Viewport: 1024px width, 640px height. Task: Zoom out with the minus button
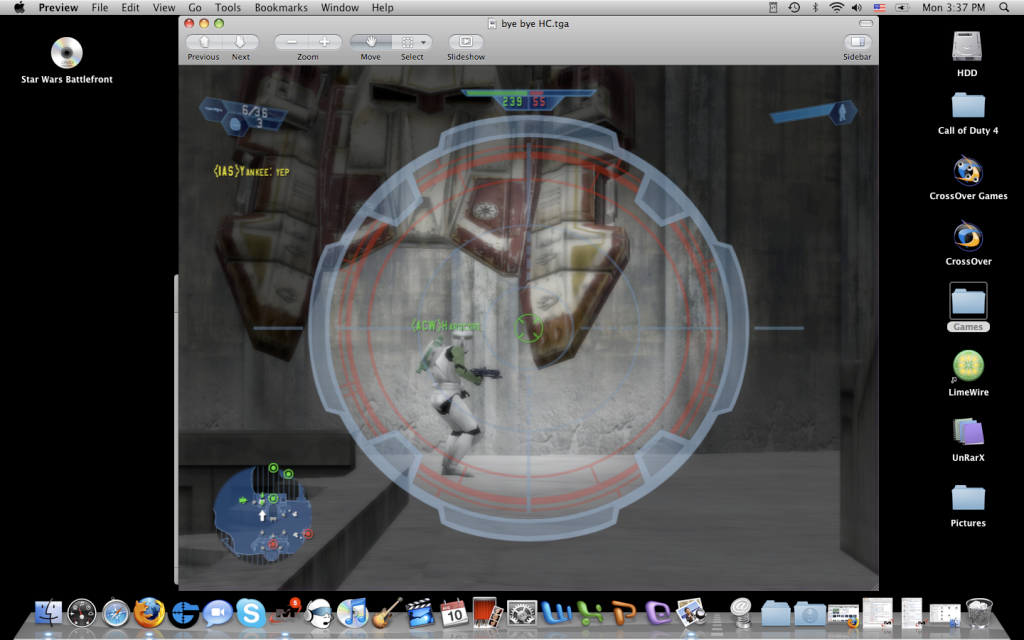point(291,42)
